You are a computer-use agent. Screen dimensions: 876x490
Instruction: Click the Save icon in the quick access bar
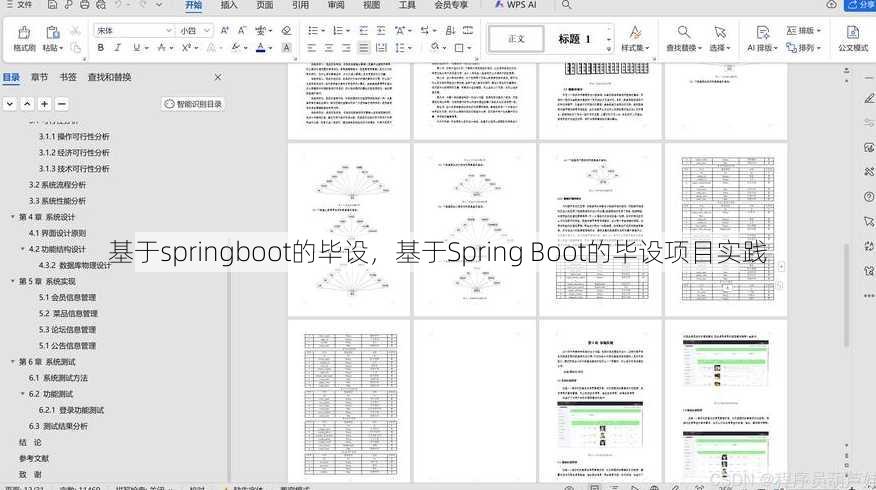pos(52,4)
